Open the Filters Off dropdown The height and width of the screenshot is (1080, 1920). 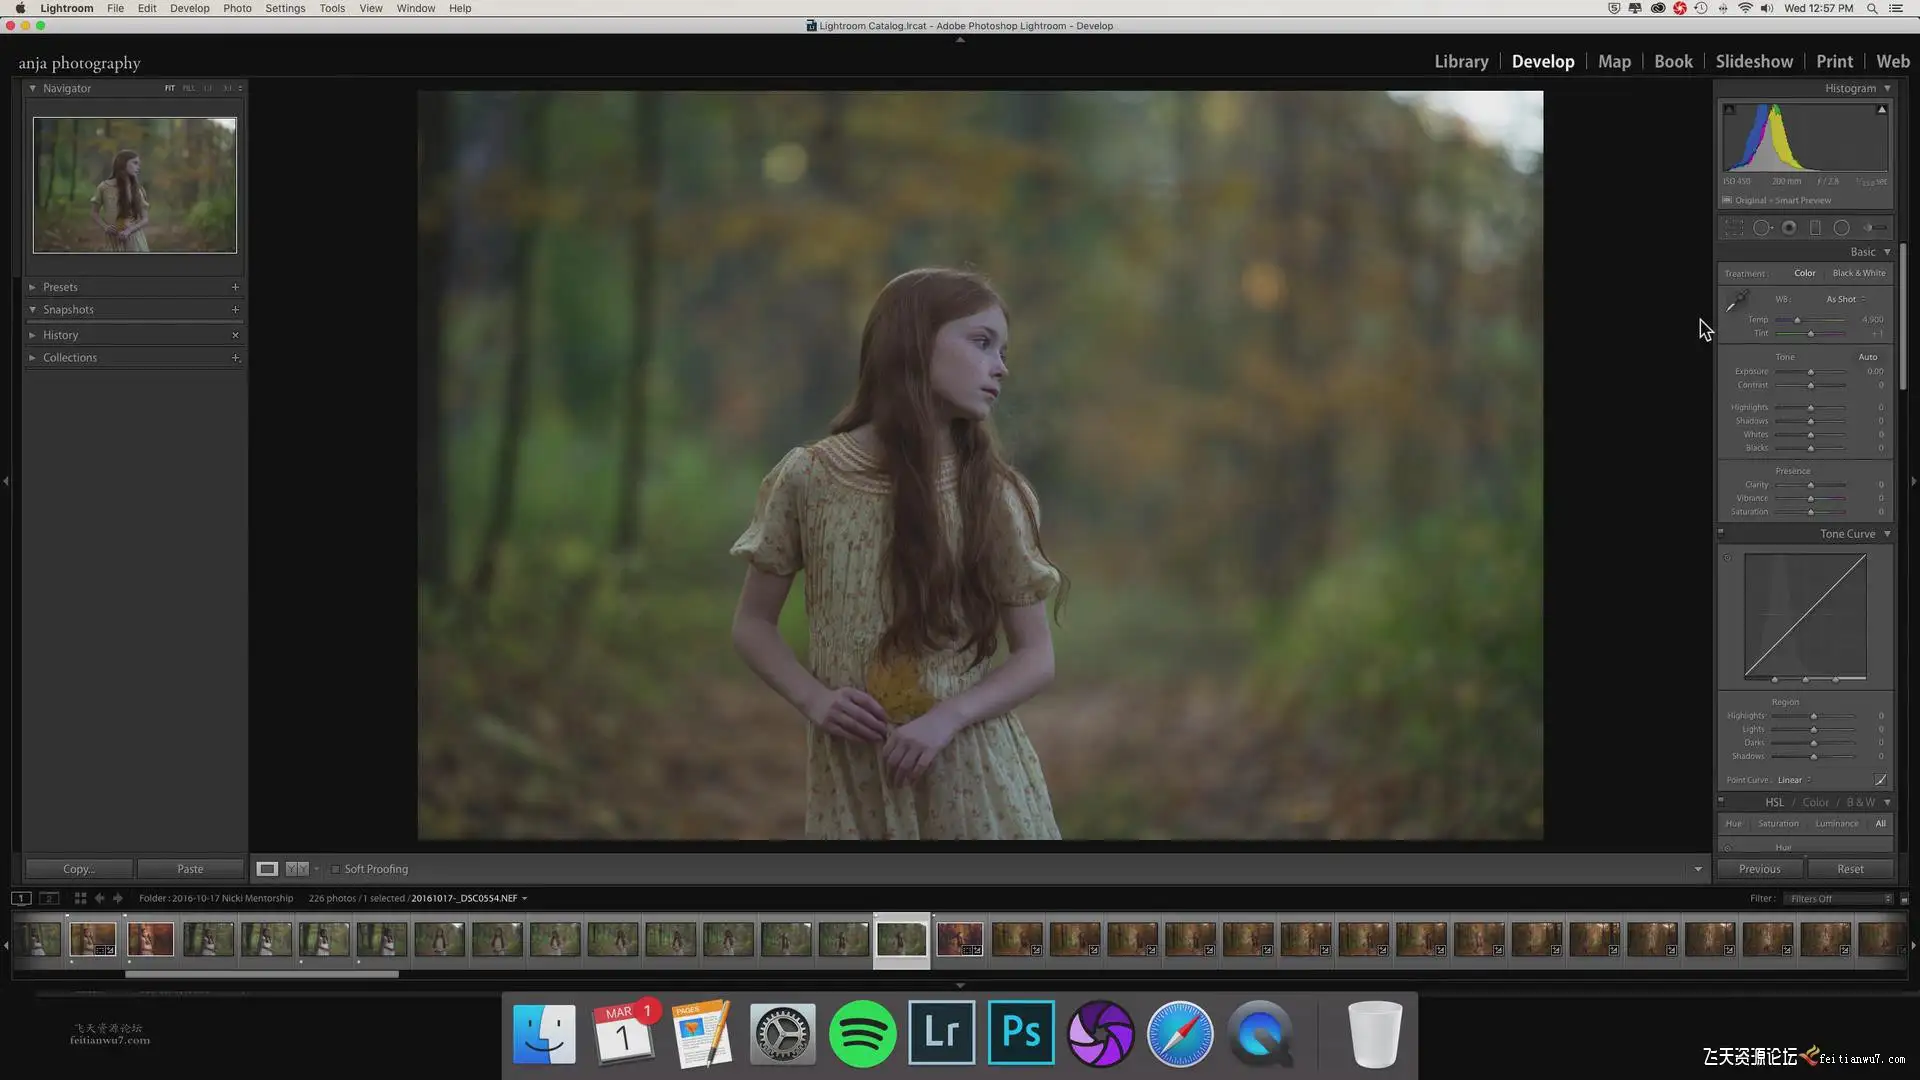click(x=1840, y=898)
